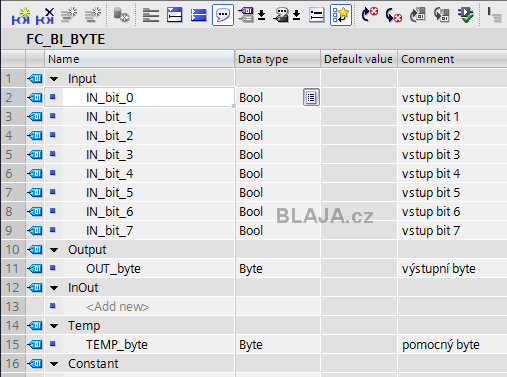This screenshot has width=507, height=377.
Task: Click the Close all networks icon
Action: tap(198, 15)
